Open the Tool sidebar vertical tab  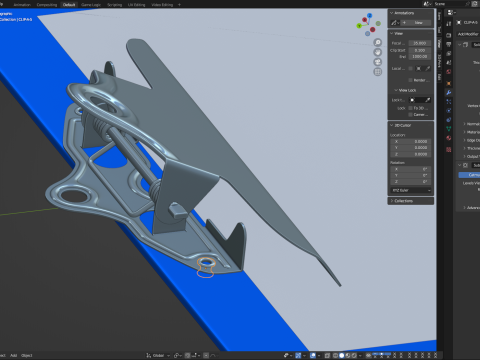pos(439,30)
